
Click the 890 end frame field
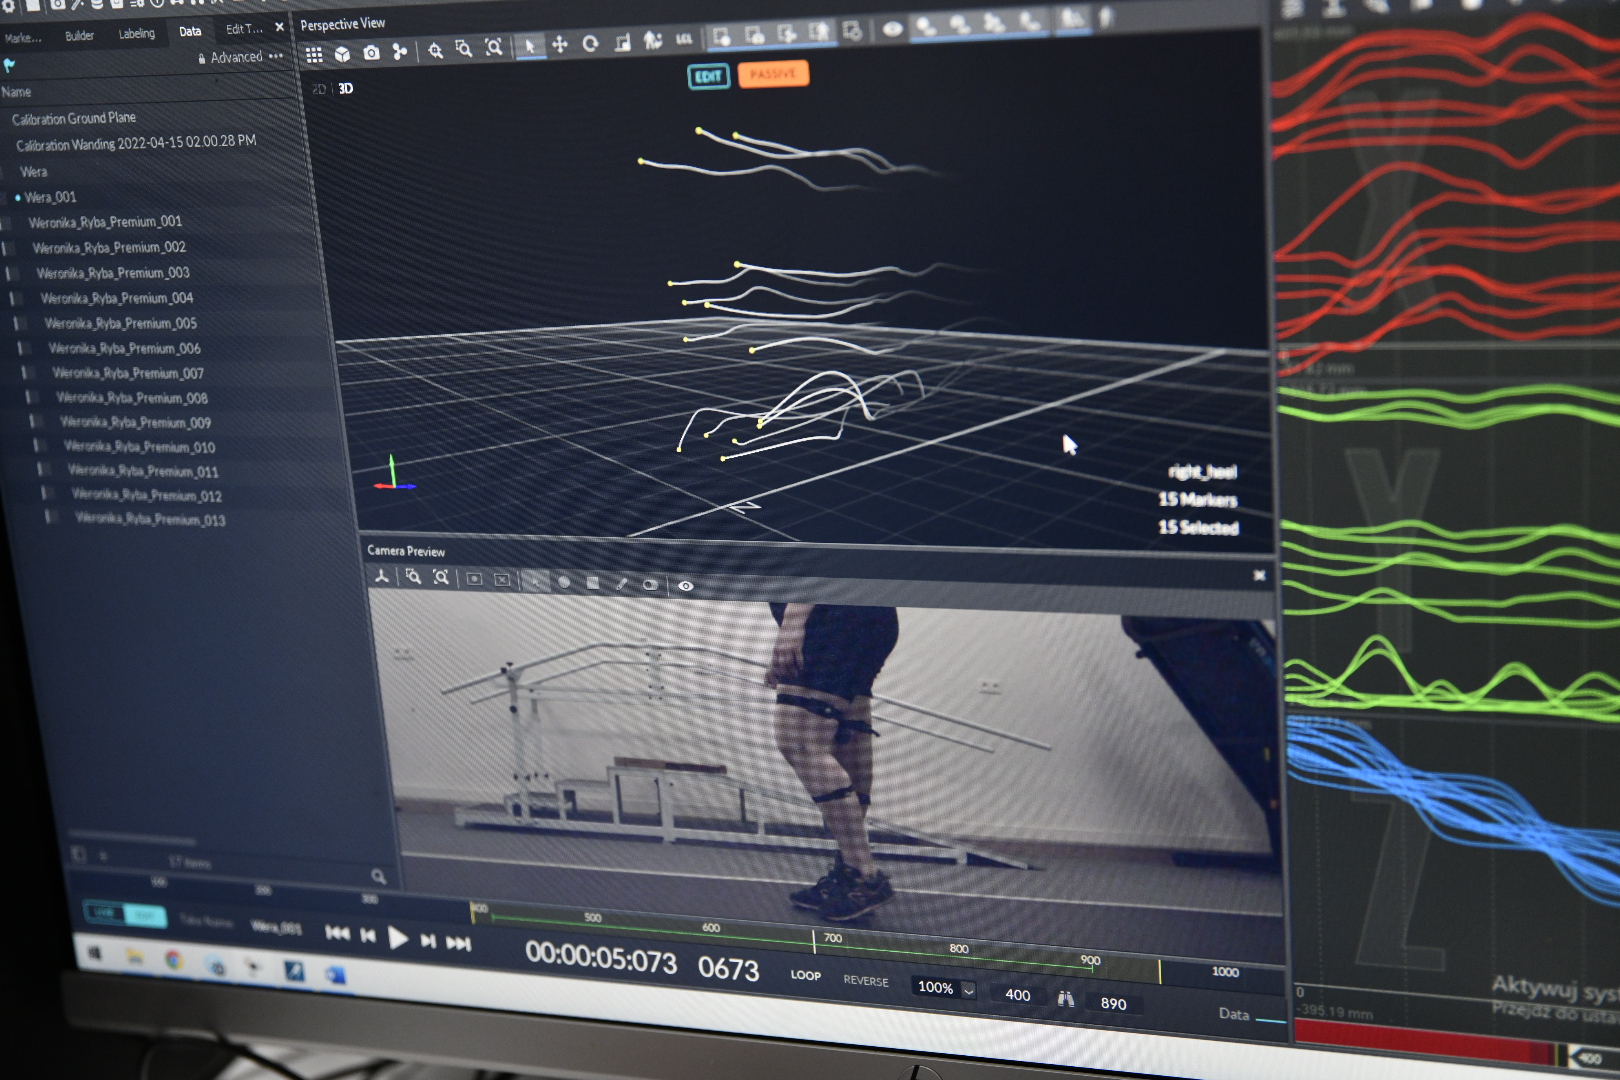(x=1113, y=1003)
